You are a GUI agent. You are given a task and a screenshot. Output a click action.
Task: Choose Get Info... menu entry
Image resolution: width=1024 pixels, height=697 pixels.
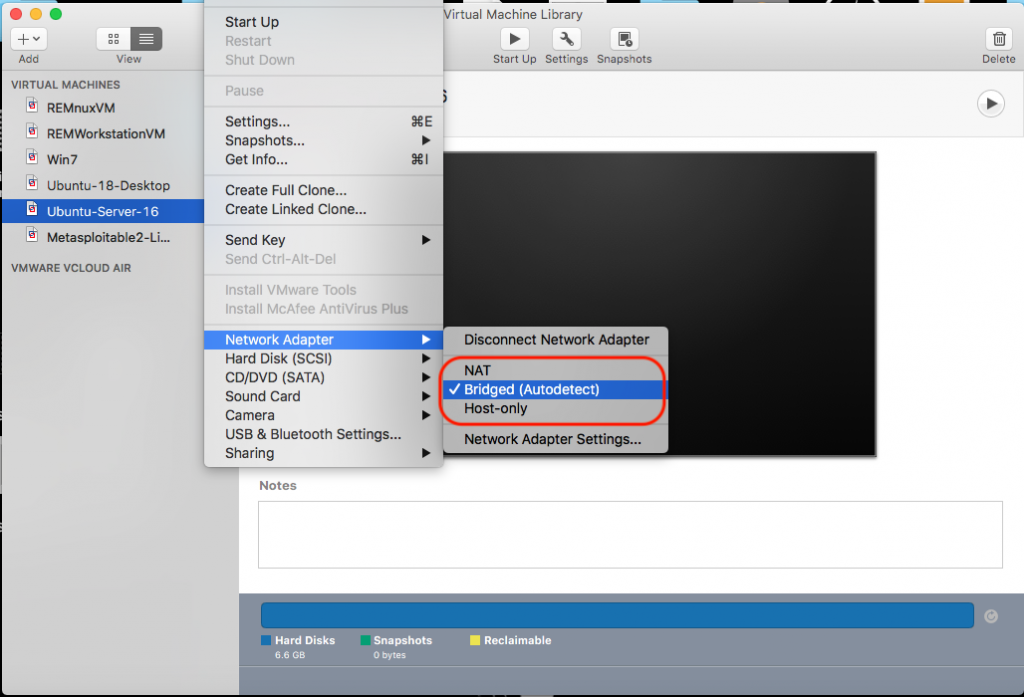[323, 159]
